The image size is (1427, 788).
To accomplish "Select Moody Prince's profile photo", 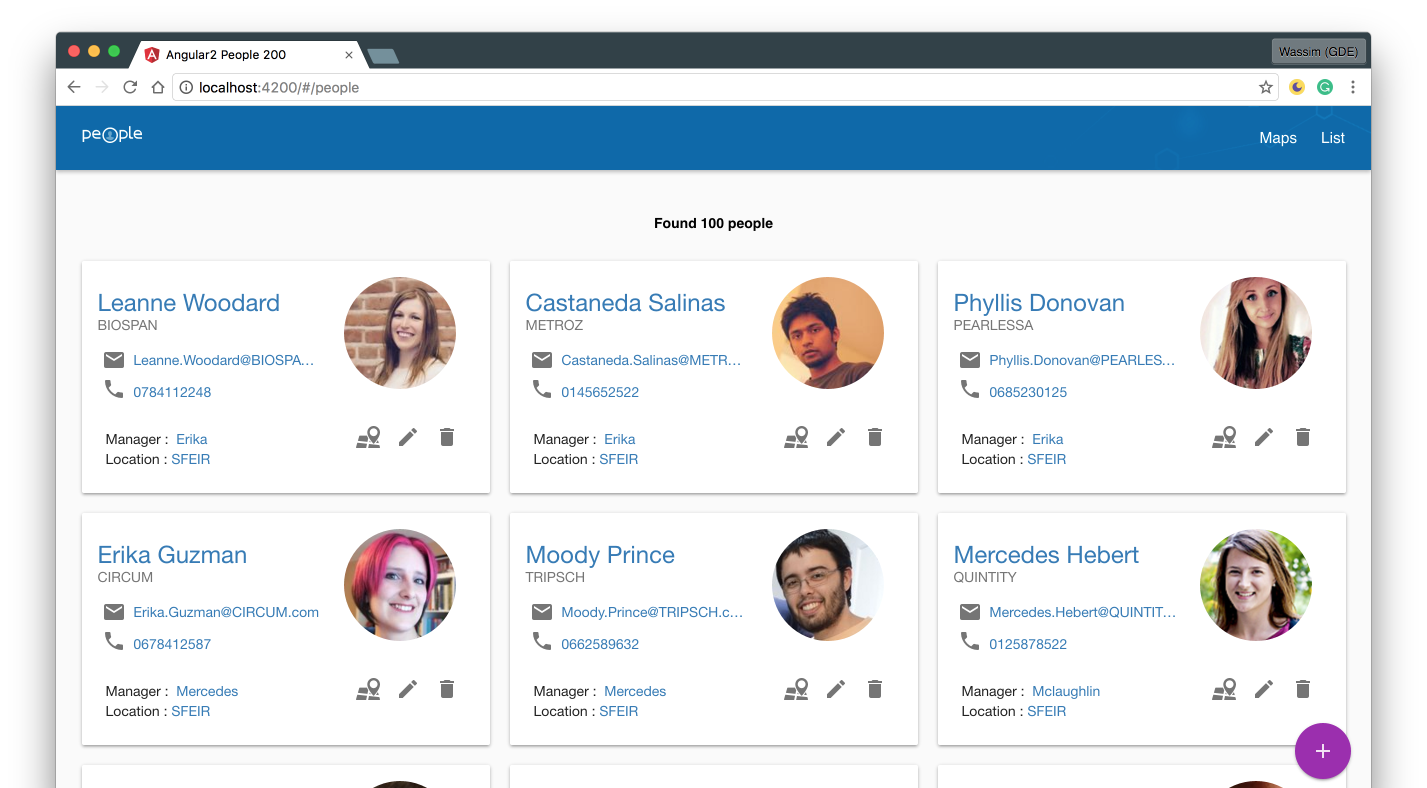I will [827, 585].
